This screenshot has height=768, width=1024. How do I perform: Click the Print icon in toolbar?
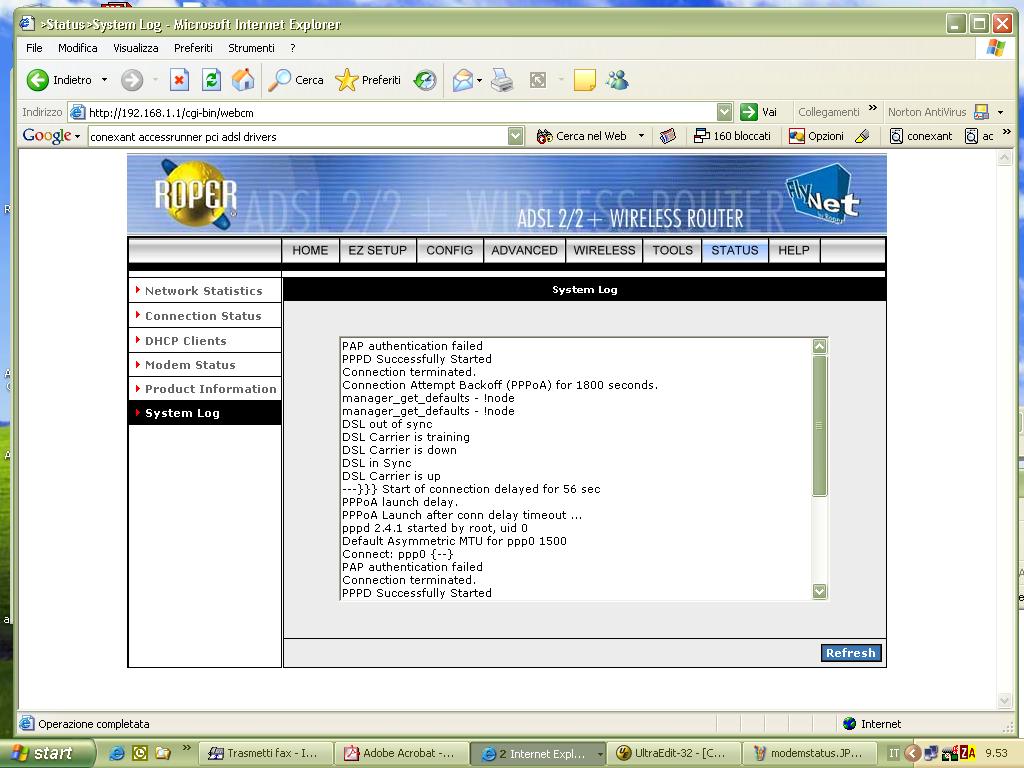[x=502, y=80]
